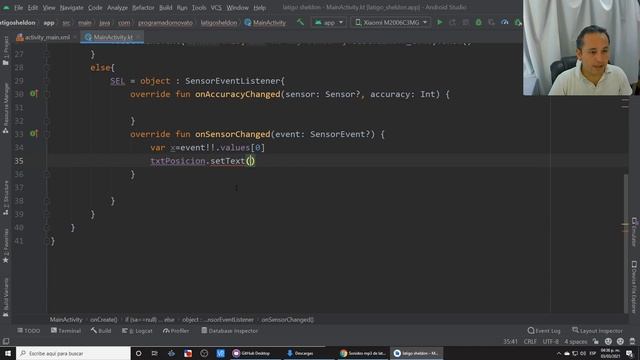Click the onAccuracyChanged function name

pyautogui.click(x=238, y=94)
